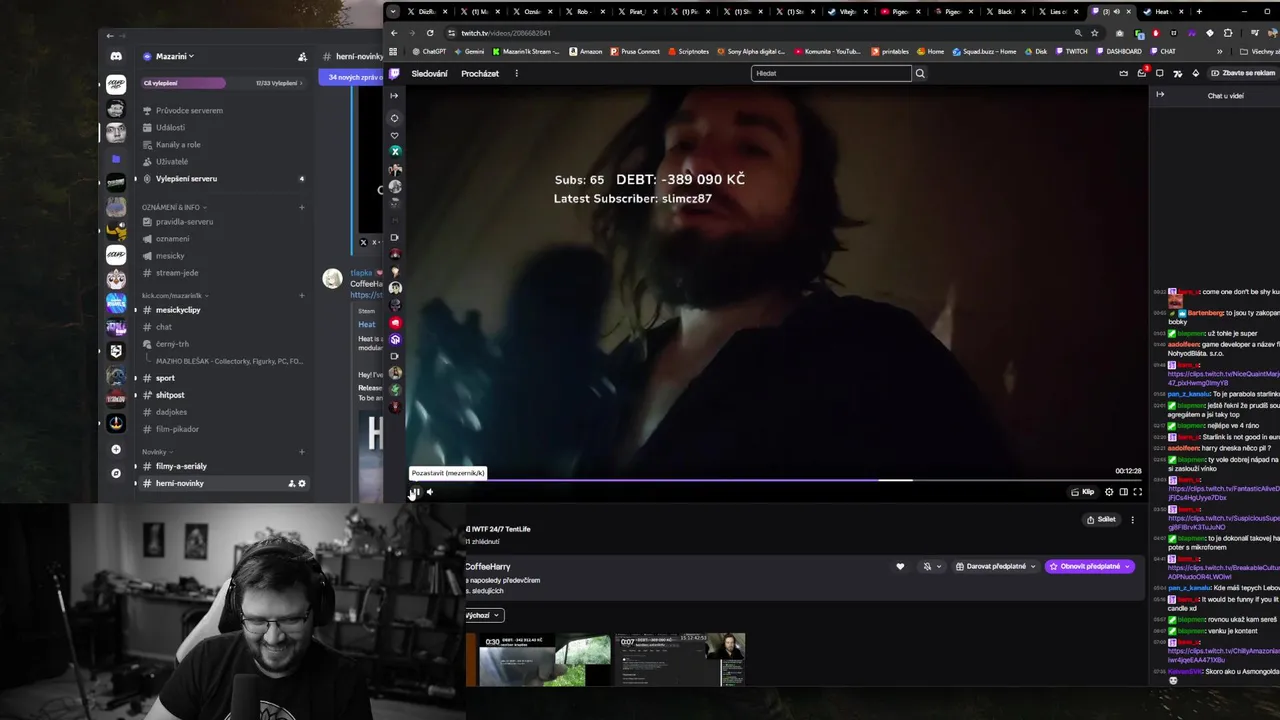Open invite people icon in Discord header
Viewport: 1280px width, 720px height.
click(302, 57)
